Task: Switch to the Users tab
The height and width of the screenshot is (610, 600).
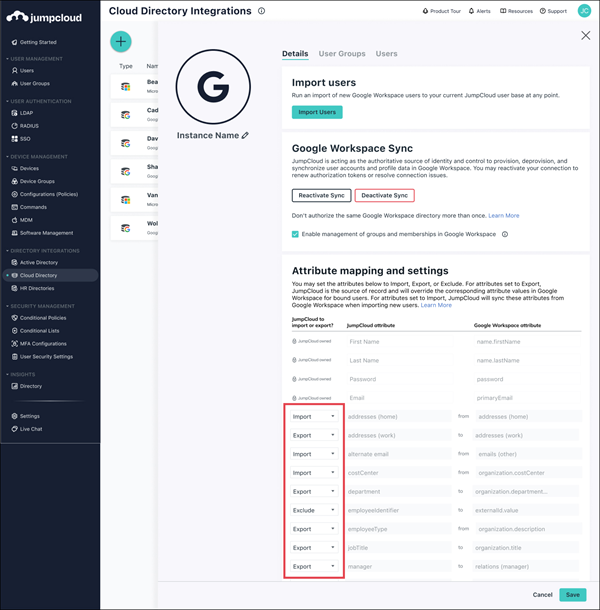Action: pyautogui.click(x=386, y=54)
